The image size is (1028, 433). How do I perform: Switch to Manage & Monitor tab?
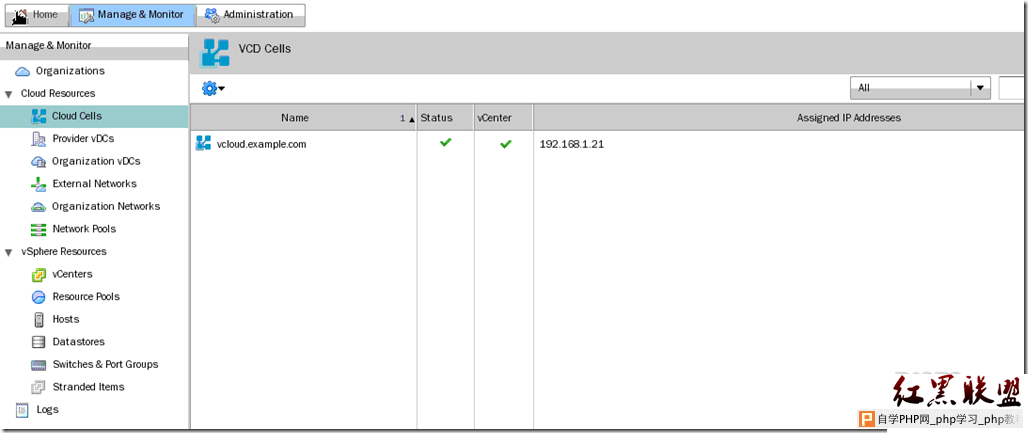click(131, 15)
